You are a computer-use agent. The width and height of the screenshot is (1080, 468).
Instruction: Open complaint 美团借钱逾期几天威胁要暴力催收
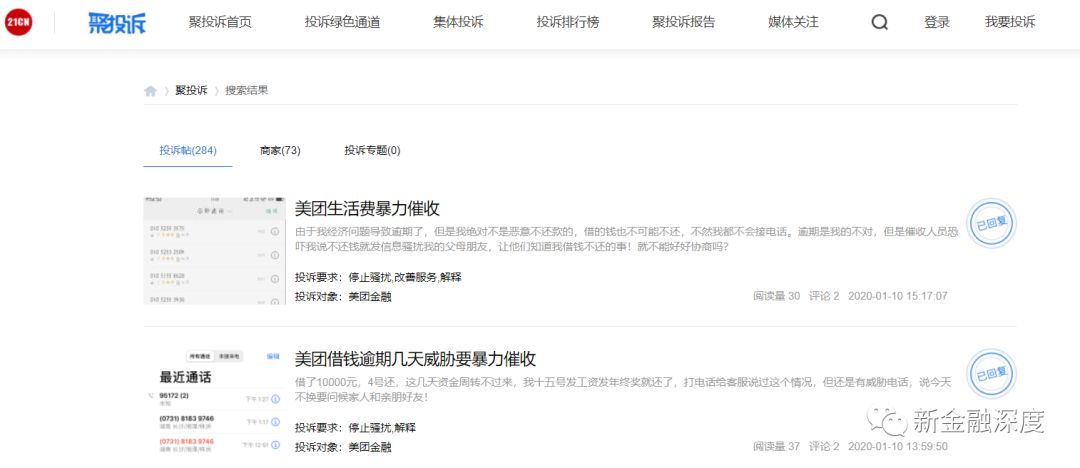point(415,359)
